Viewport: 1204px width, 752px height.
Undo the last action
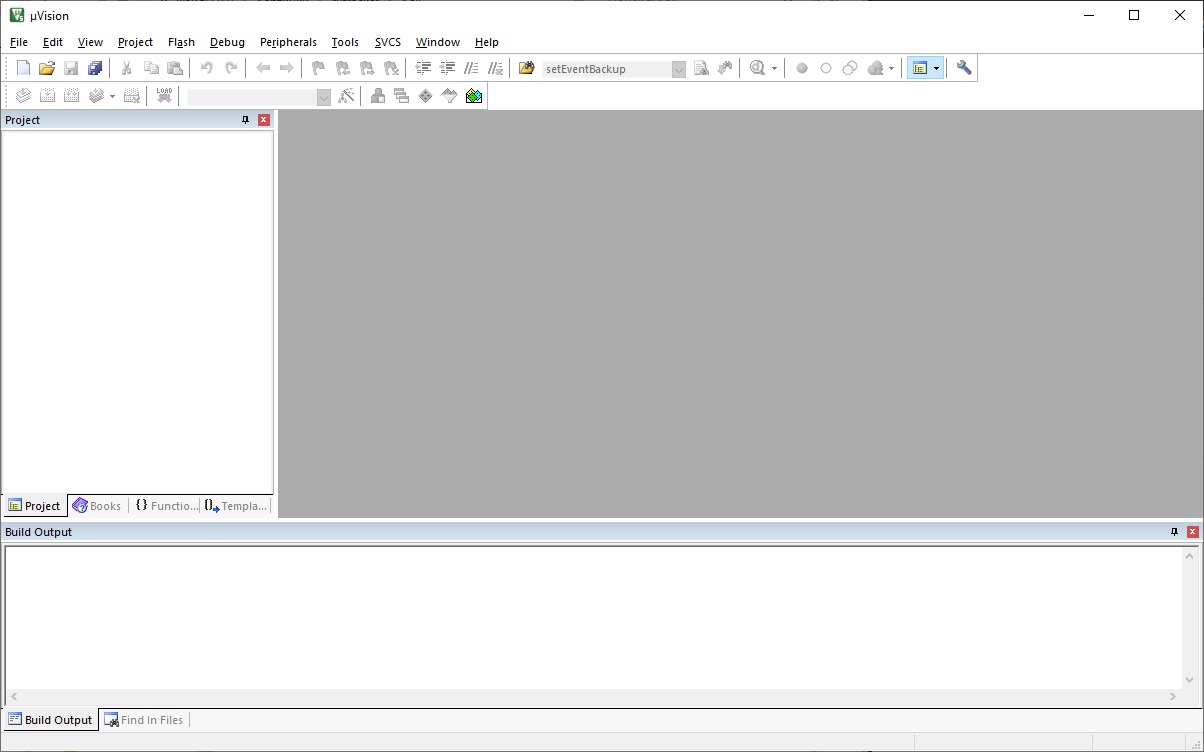(x=207, y=68)
